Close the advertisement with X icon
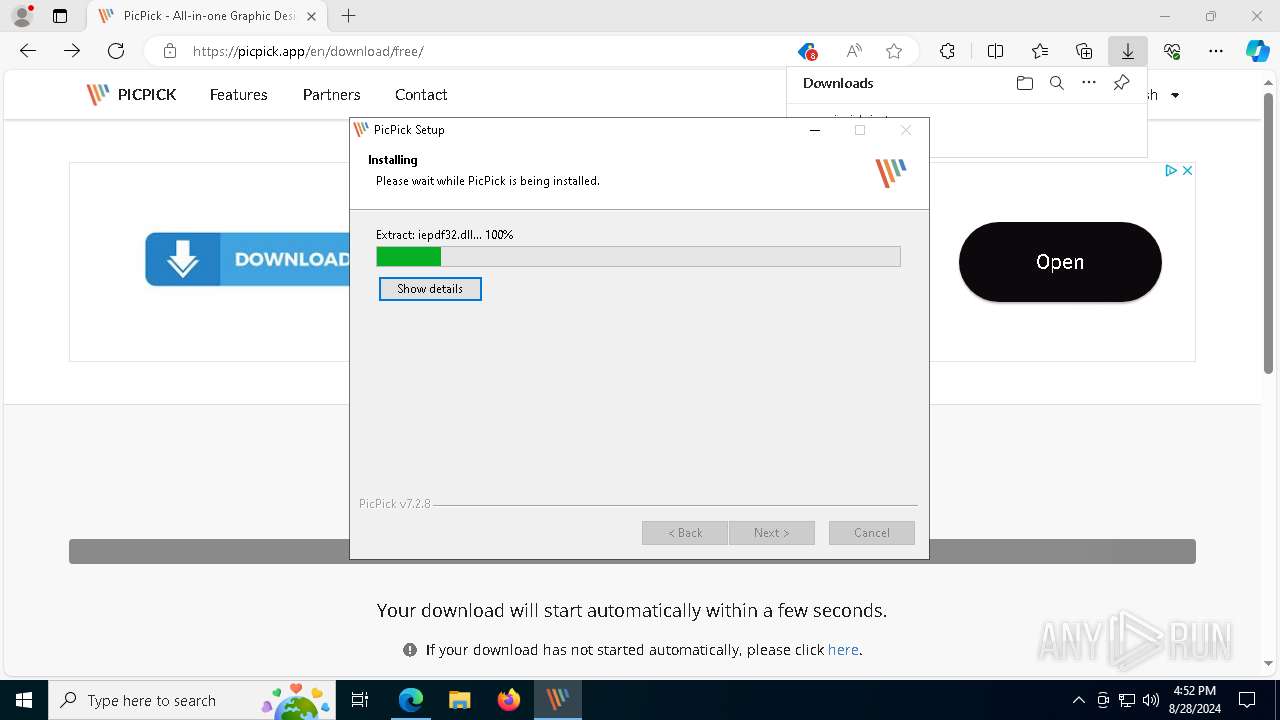The height and width of the screenshot is (720, 1280). 1187,171
